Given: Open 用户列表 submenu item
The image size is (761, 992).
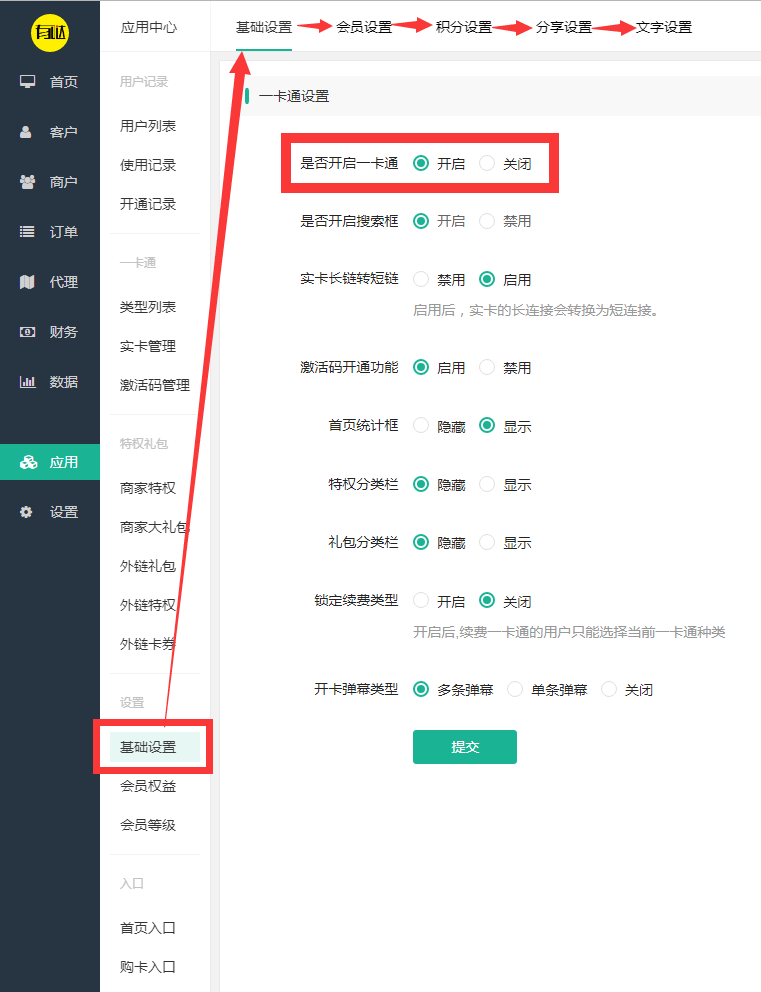Looking at the screenshot, I should pos(148,126).
